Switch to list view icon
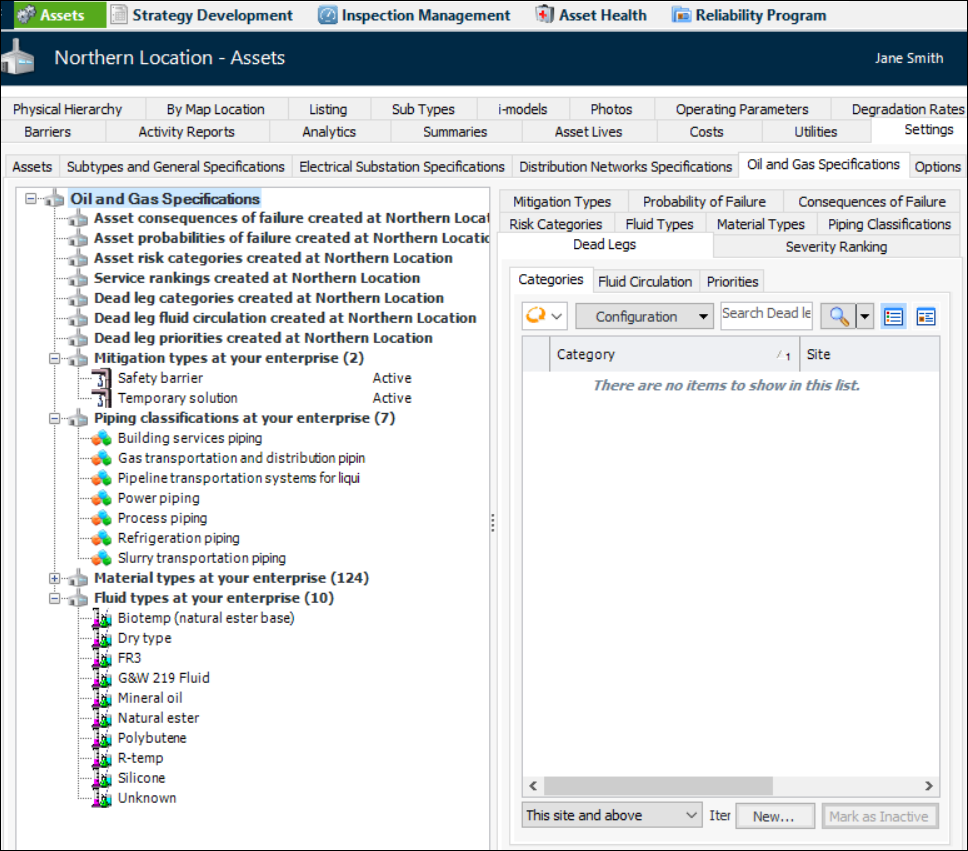Image resolution: width=968 pixels, height=851 pixels. click(x=893, y=317)
